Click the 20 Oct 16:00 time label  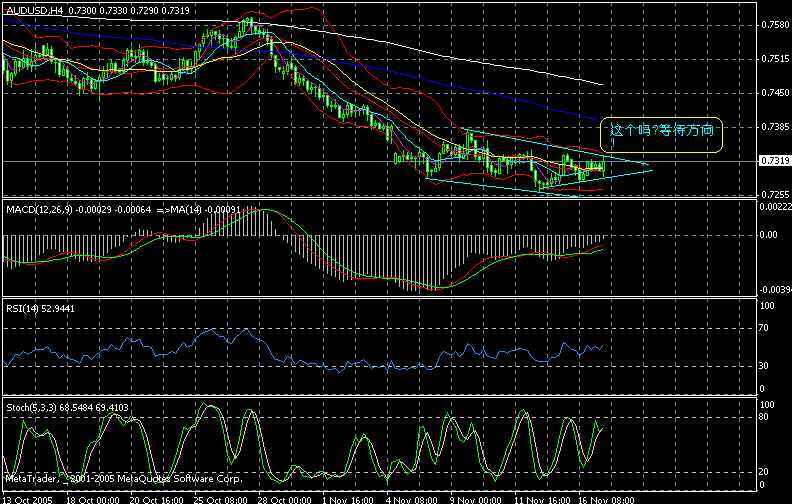156,500
